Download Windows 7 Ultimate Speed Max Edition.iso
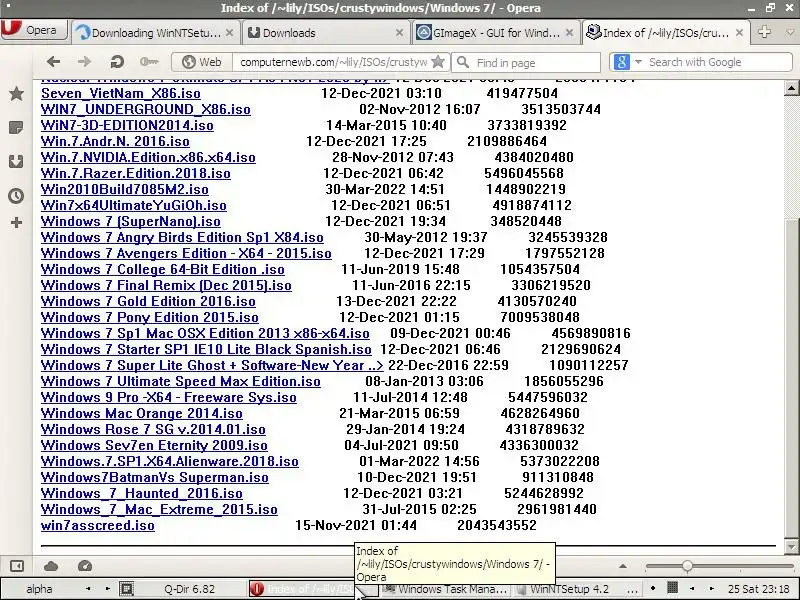The height and width of the screenshot is (600, 800). point(181,382)
